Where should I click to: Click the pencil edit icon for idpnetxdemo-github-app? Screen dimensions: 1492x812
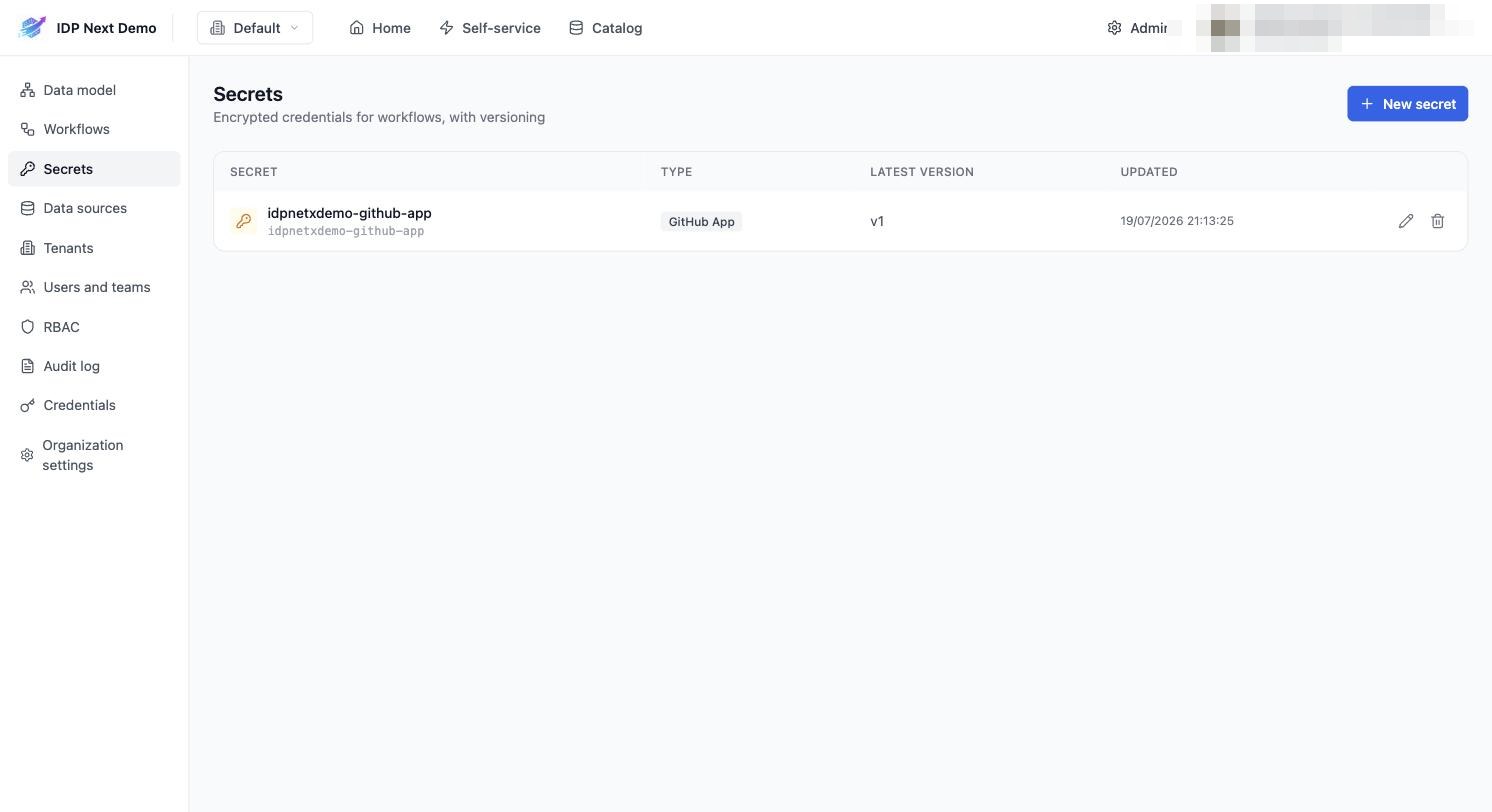pos(1406,221)
